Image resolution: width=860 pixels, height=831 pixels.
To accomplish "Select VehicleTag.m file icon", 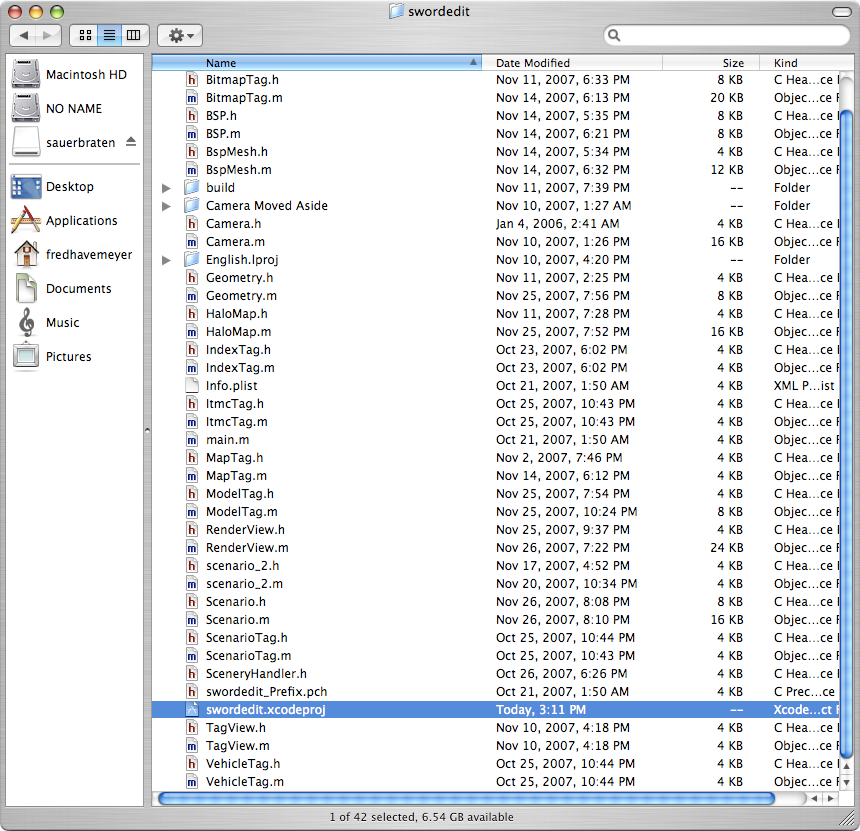I will point(191,782).
